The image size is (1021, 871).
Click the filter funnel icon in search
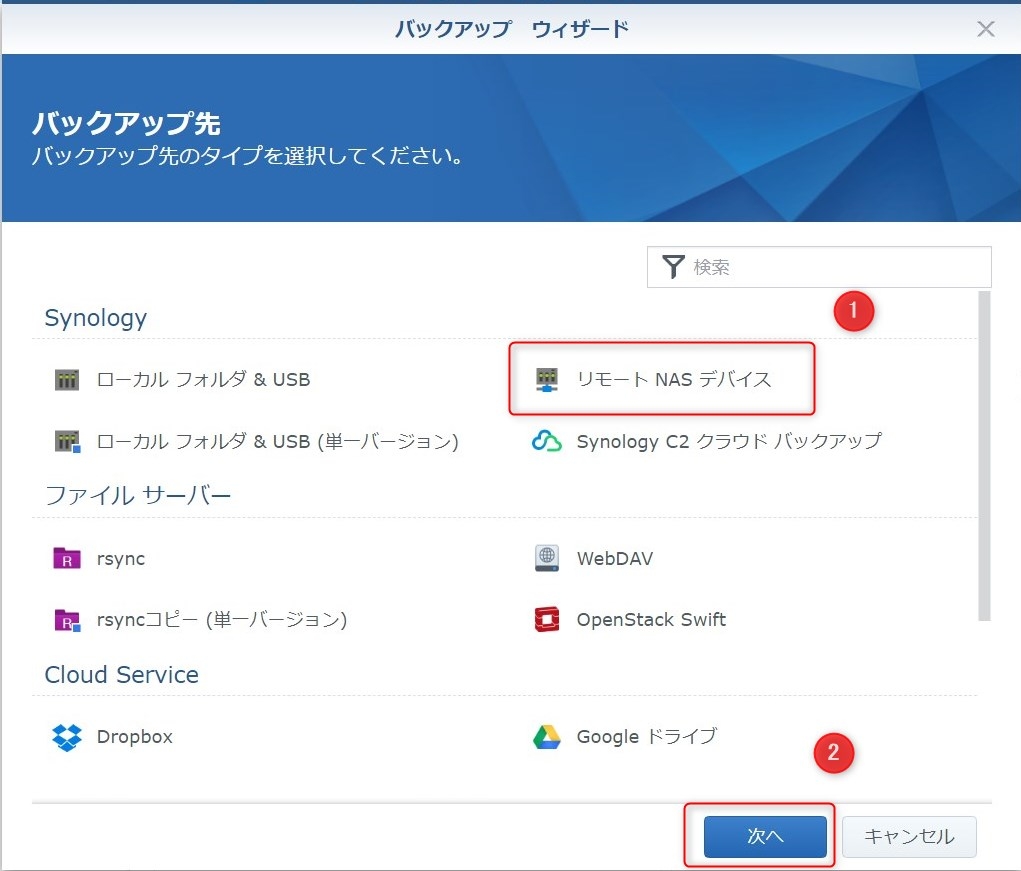click(x=674, y=267)
